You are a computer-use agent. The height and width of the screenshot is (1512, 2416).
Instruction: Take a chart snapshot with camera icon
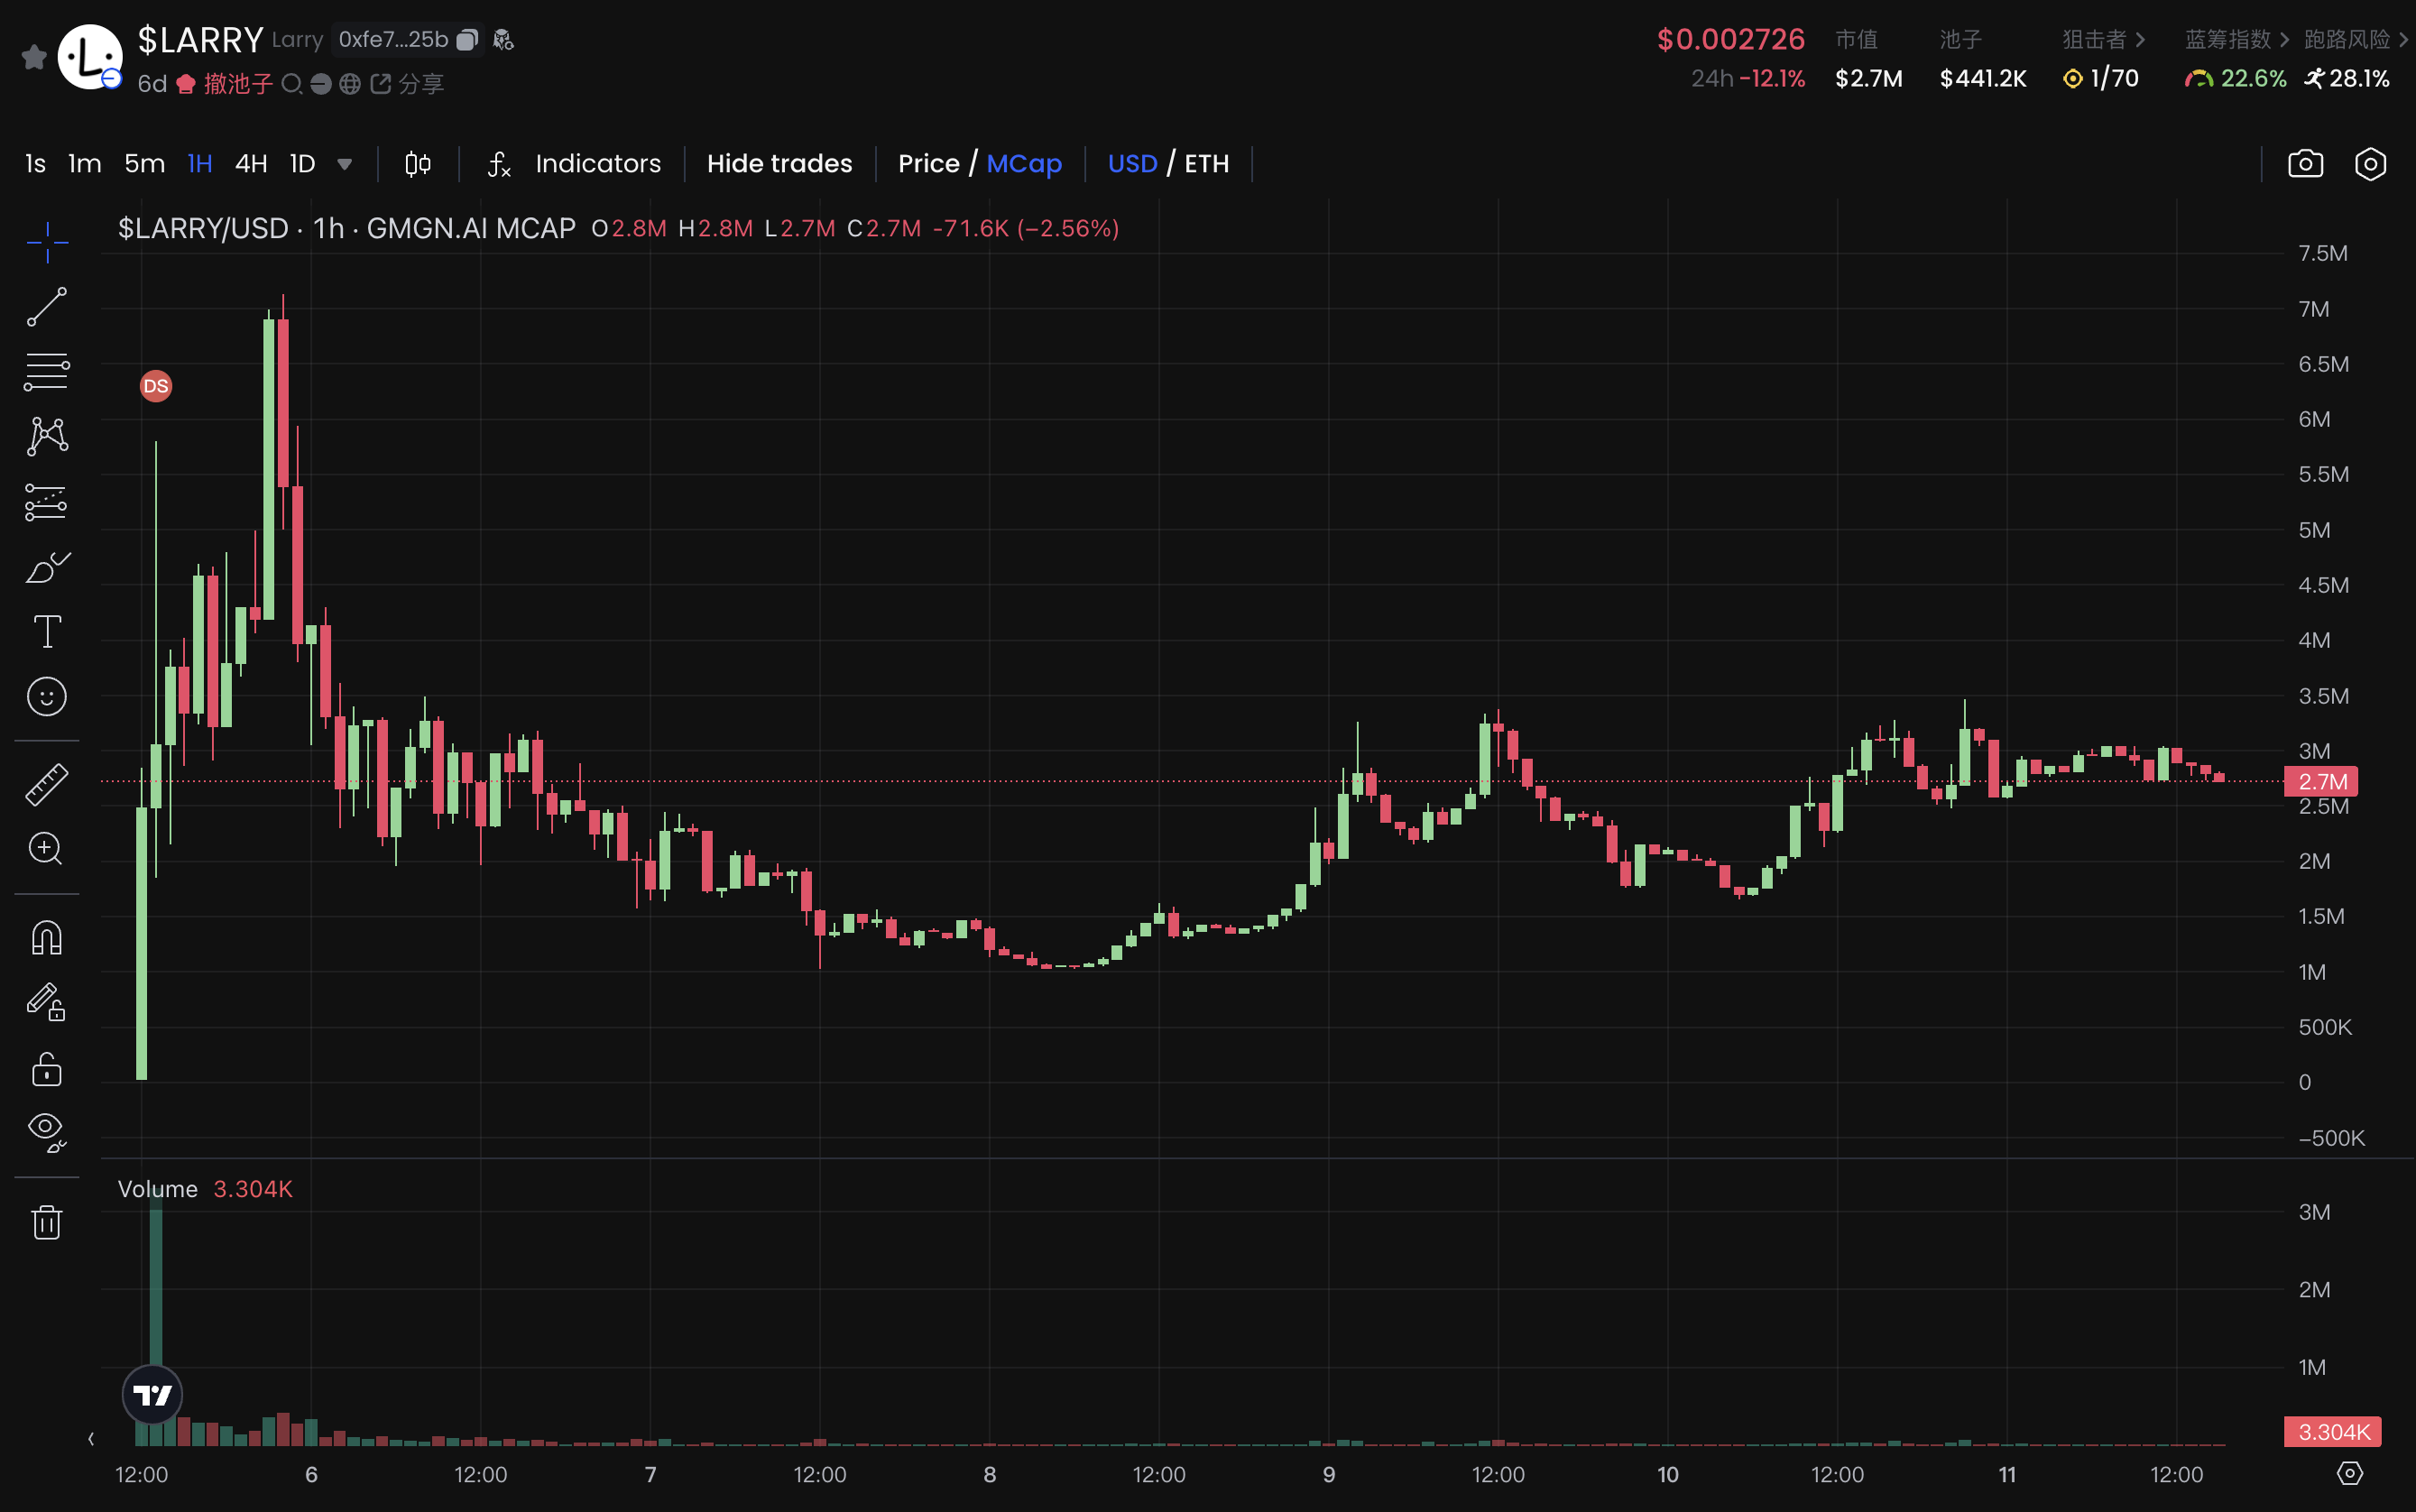(2305, 164)
